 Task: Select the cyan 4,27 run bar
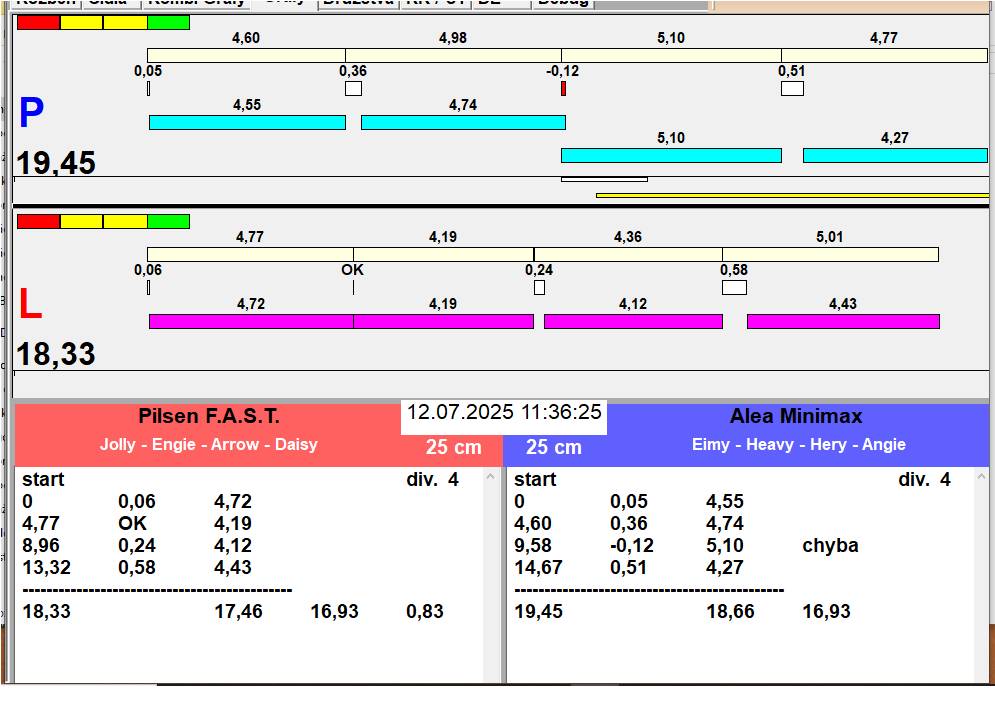click(895, 155)
